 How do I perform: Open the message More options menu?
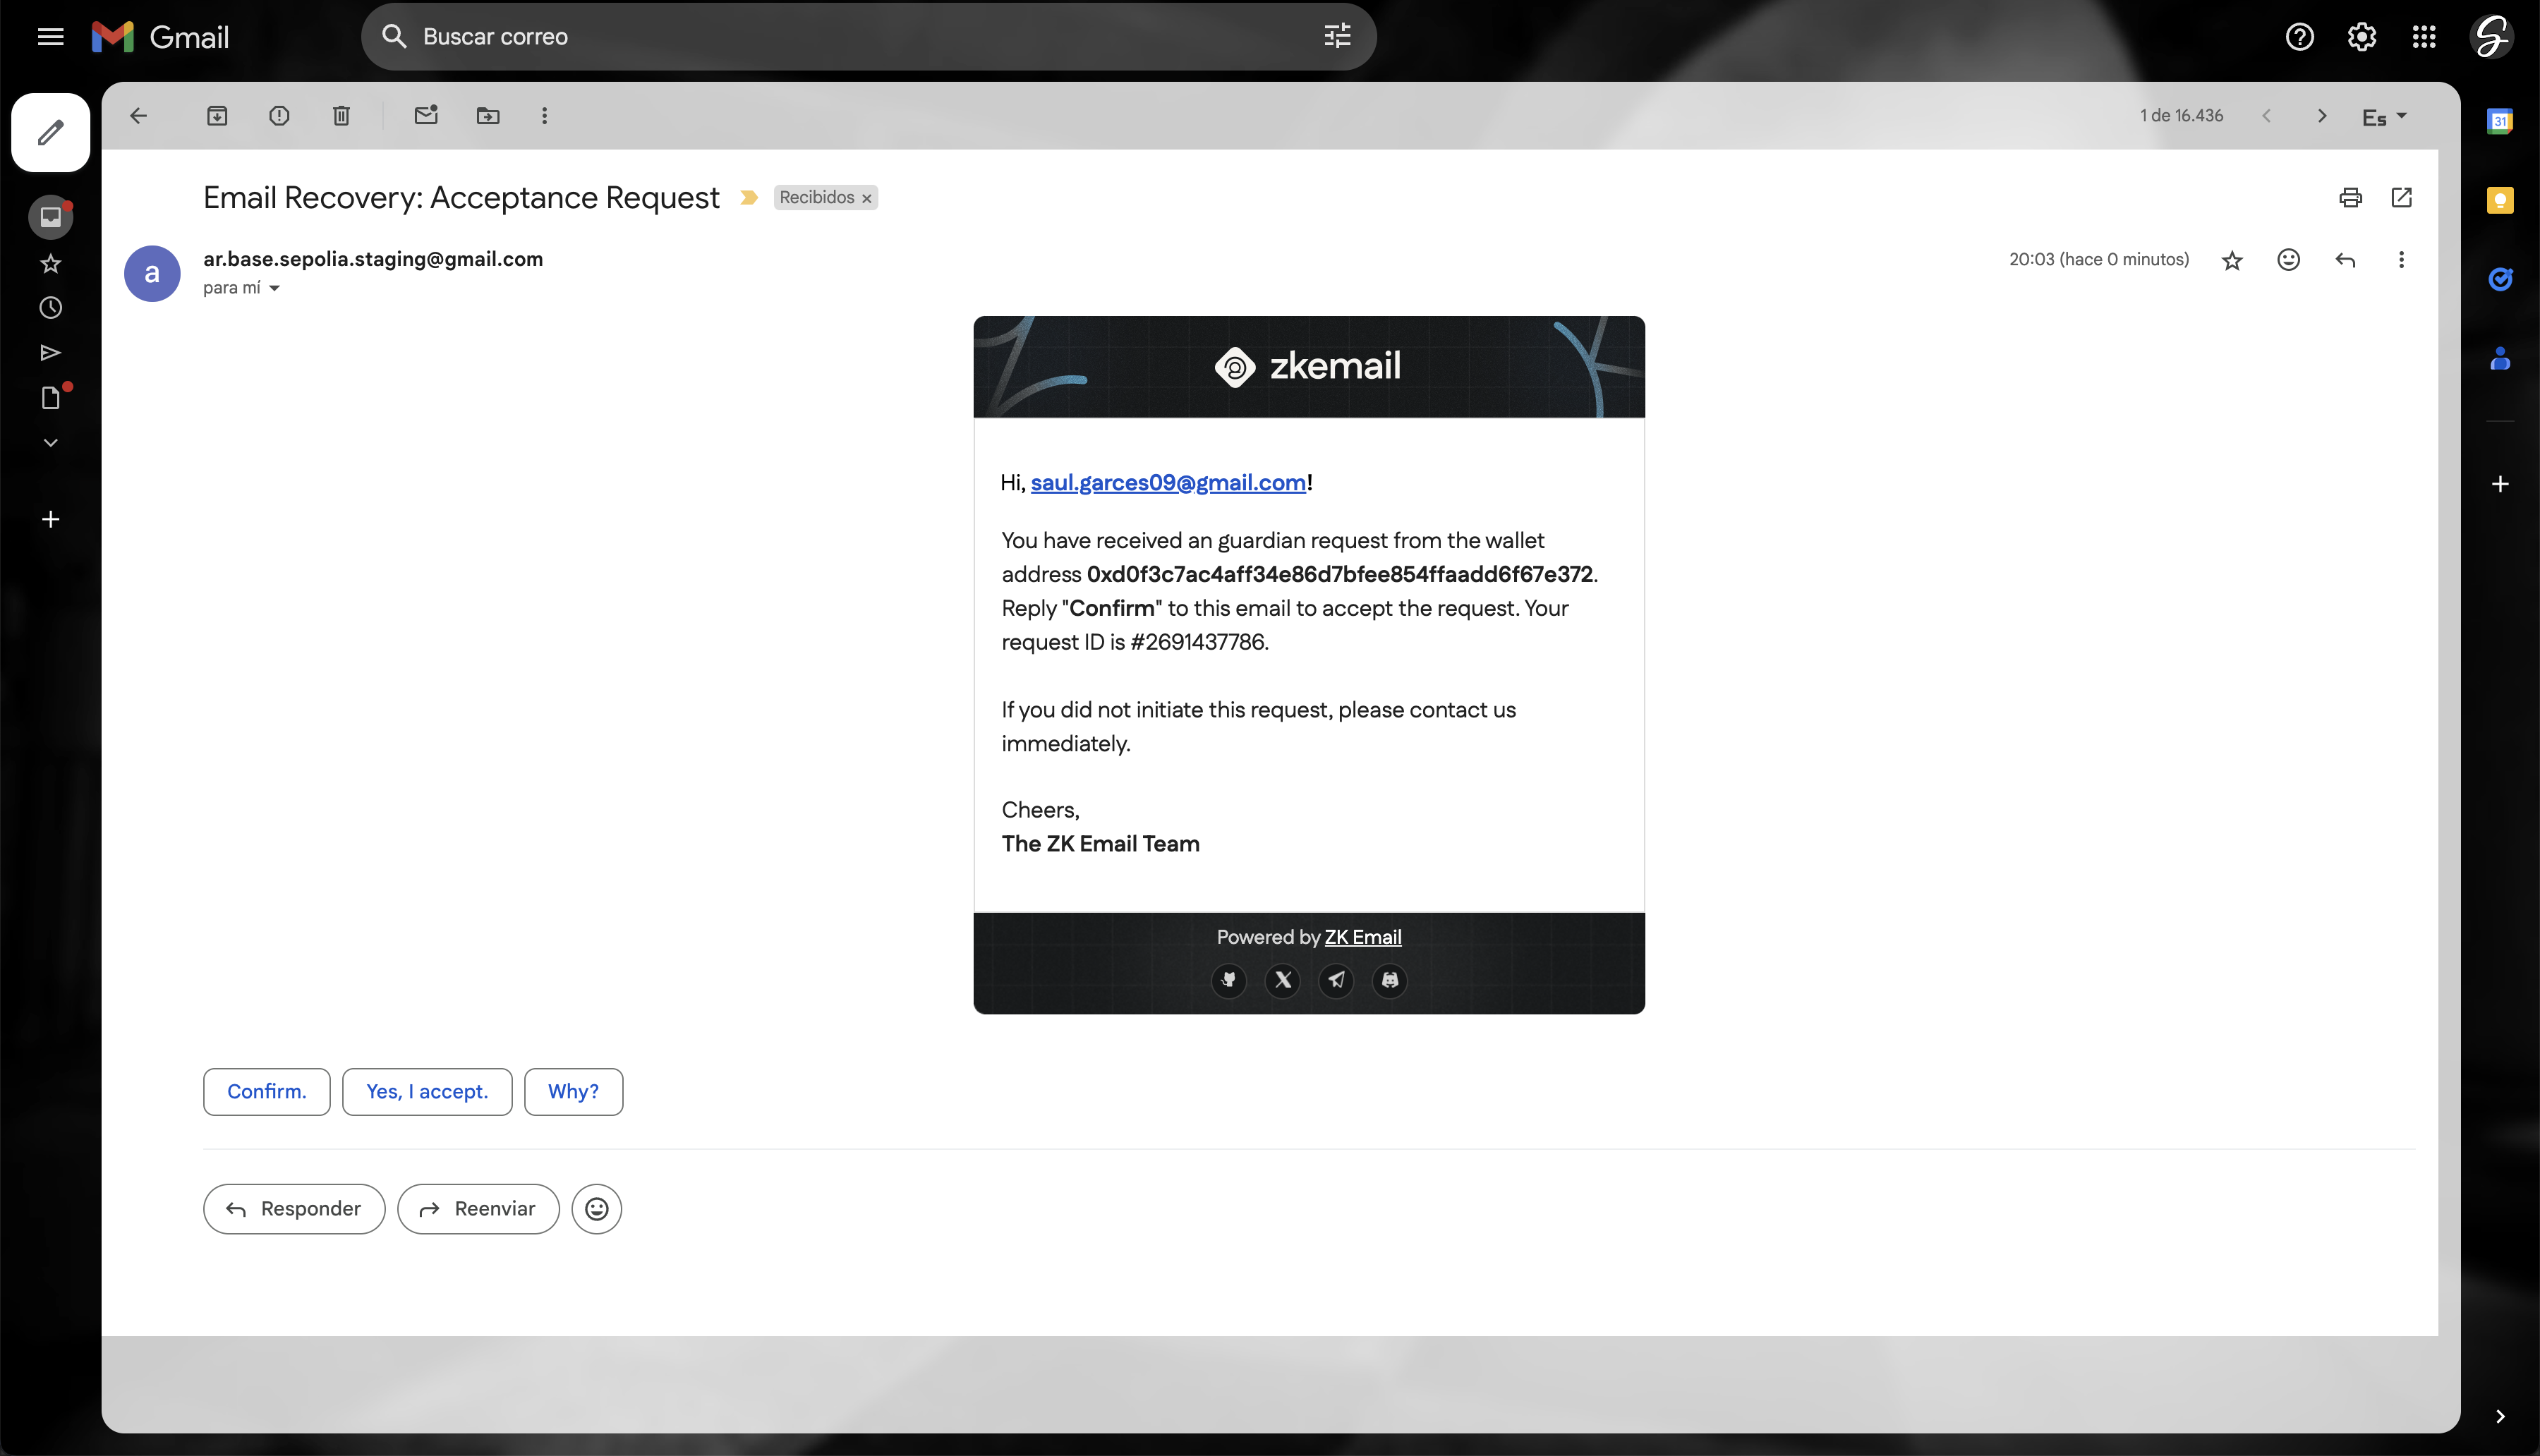[2401, 260]
